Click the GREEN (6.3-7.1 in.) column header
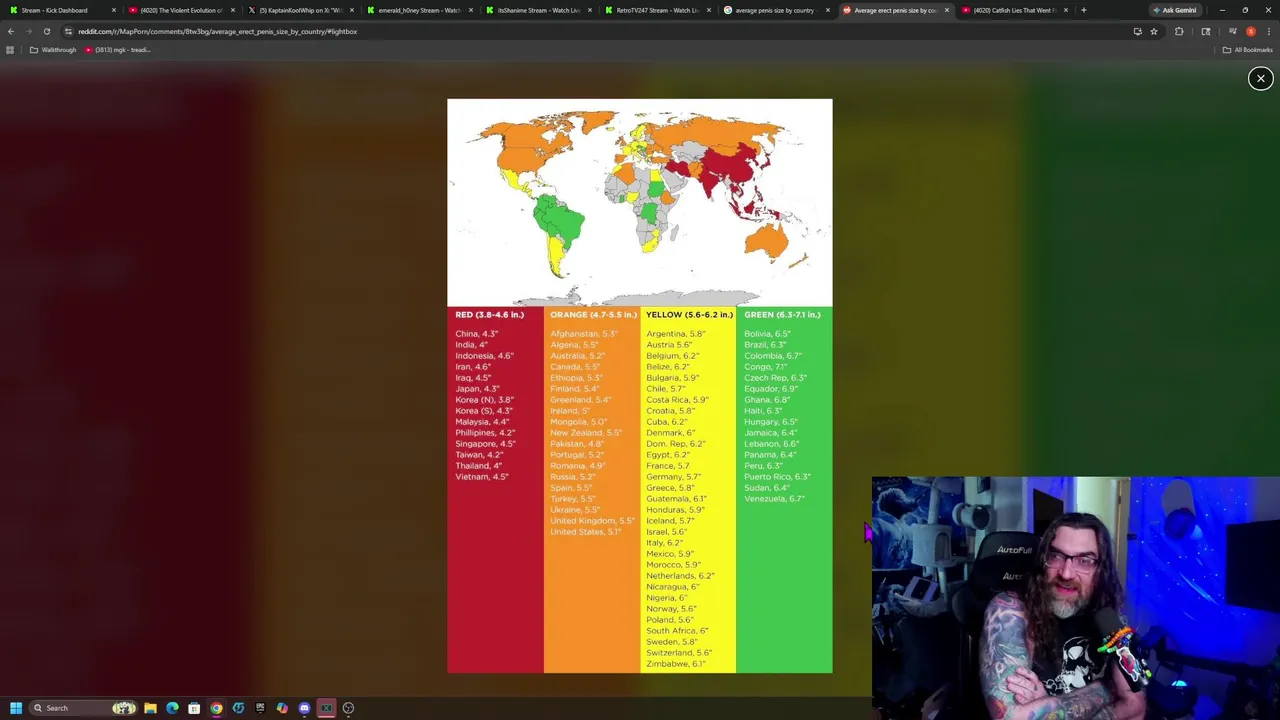The height and width of the screenshot is (720, 1280). click(x=782, y=315)
